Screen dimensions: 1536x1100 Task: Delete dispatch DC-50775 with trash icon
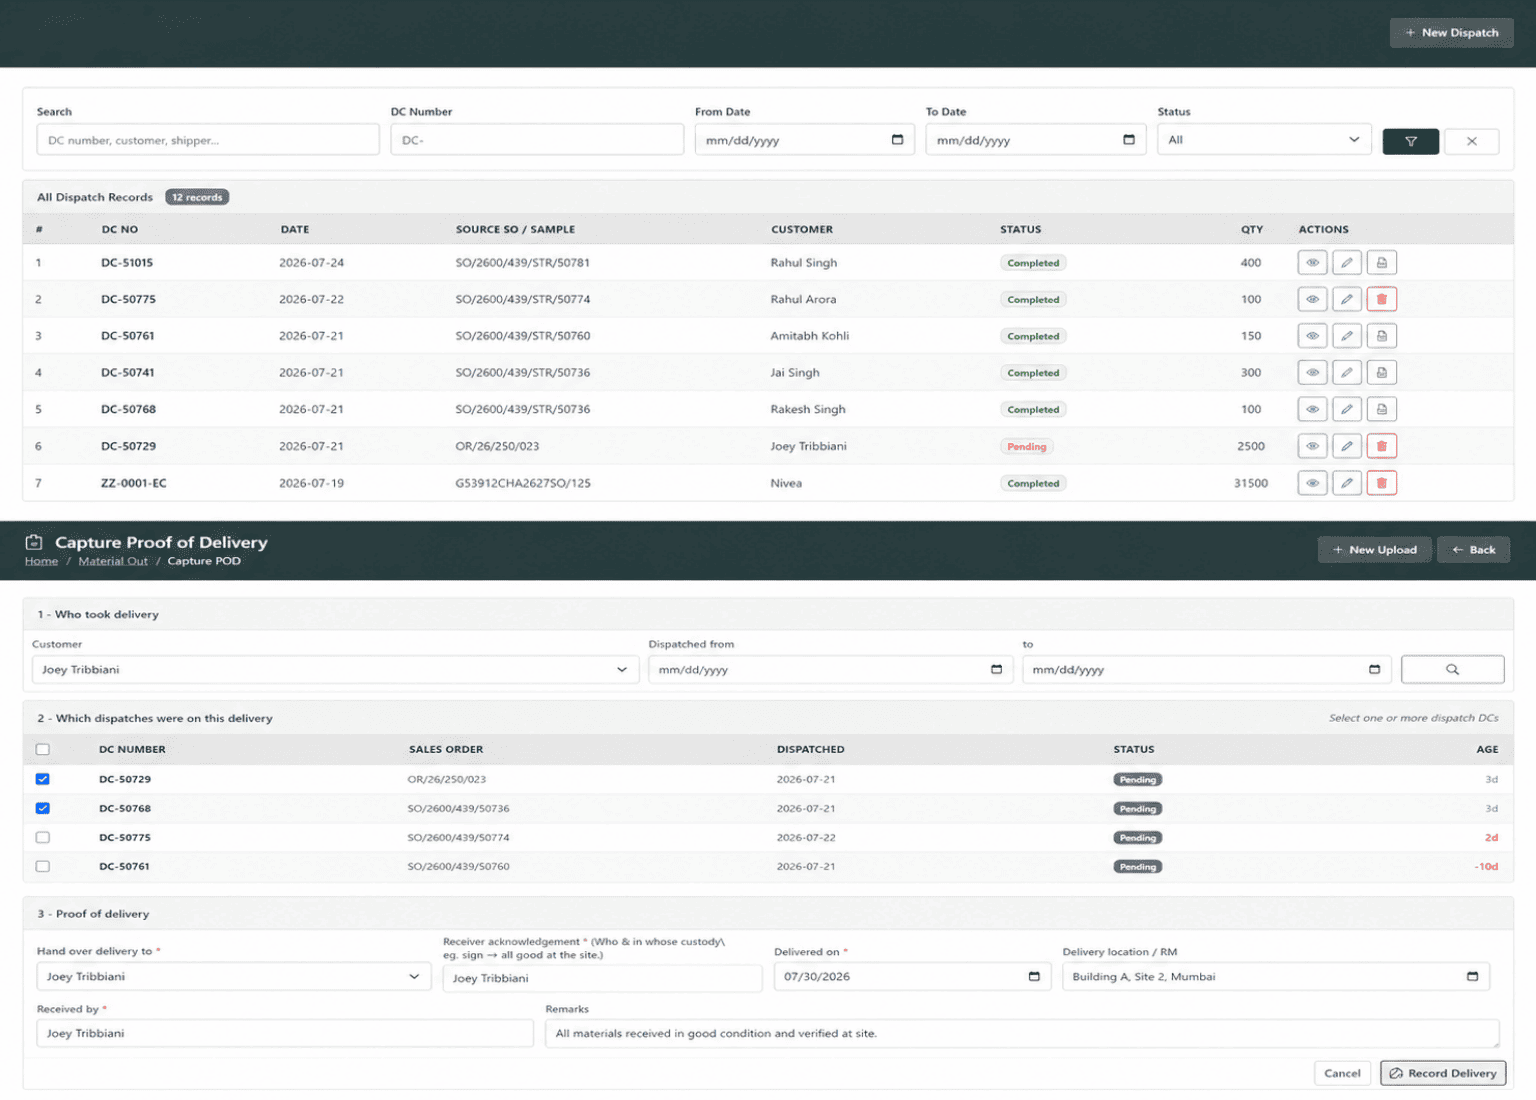pyautogui.click(x=1381, y=299)
